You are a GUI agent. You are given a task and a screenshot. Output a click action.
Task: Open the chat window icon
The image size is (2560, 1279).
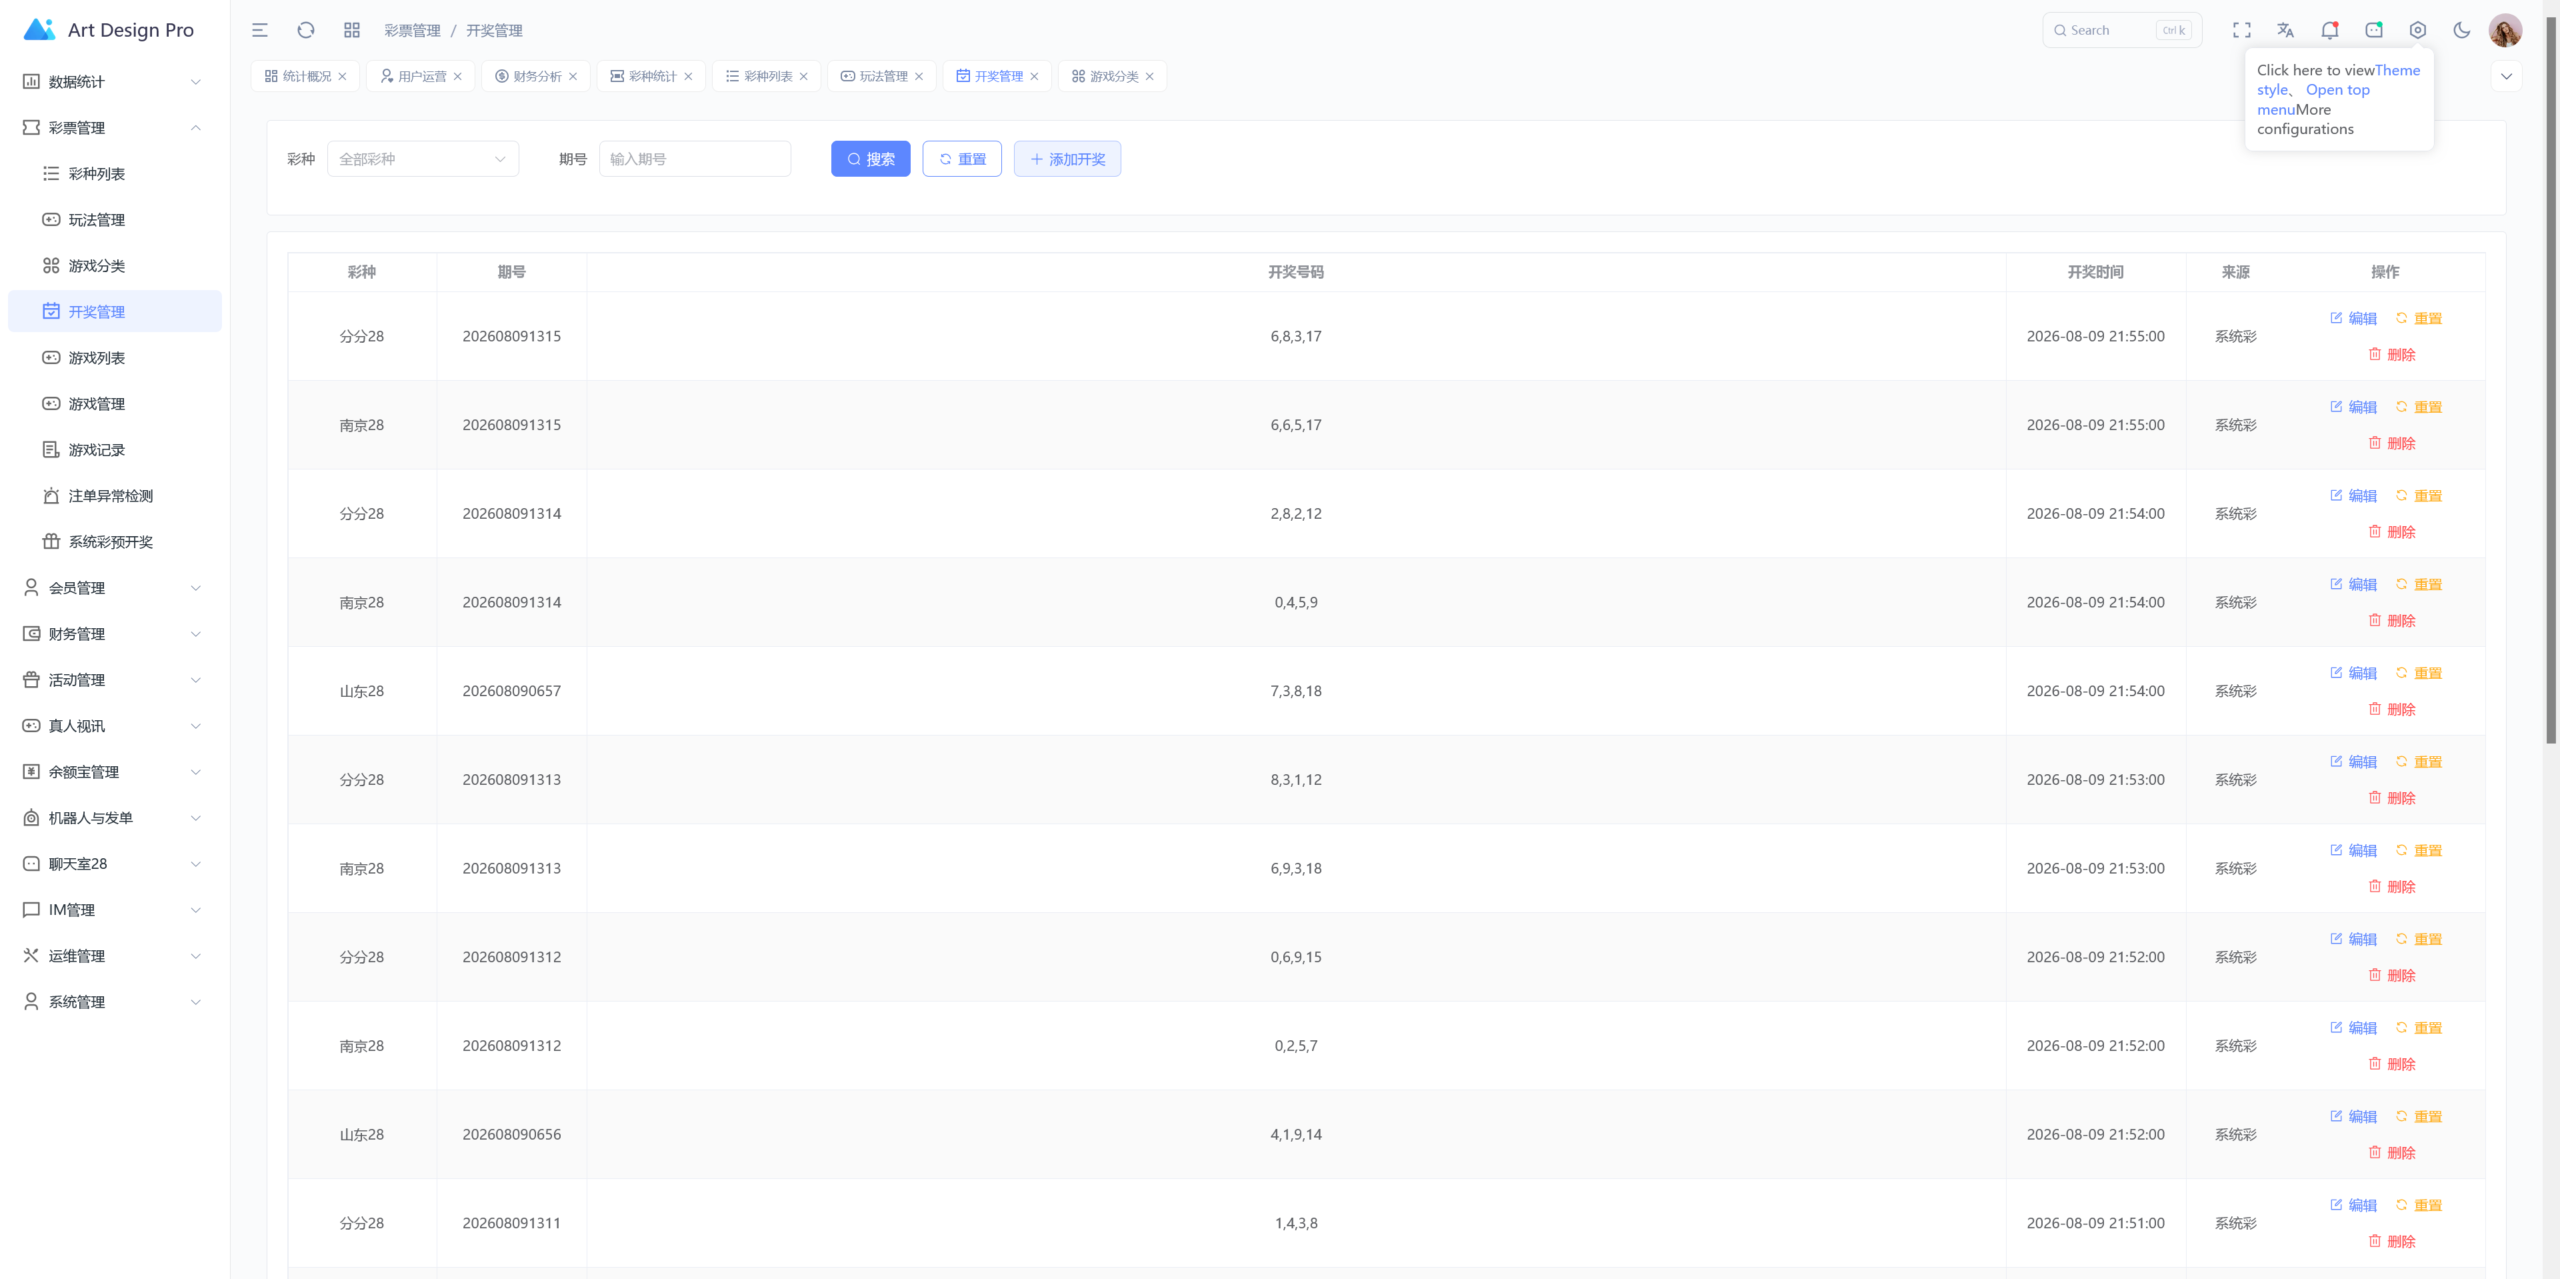[2374, 30]
